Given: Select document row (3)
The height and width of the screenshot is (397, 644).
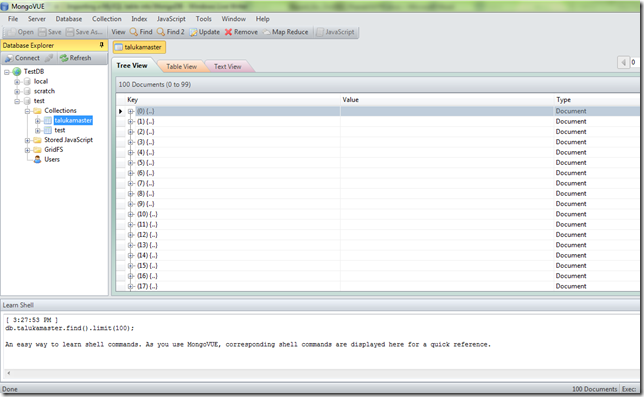Looking at the screenshot, I should 378,142.
